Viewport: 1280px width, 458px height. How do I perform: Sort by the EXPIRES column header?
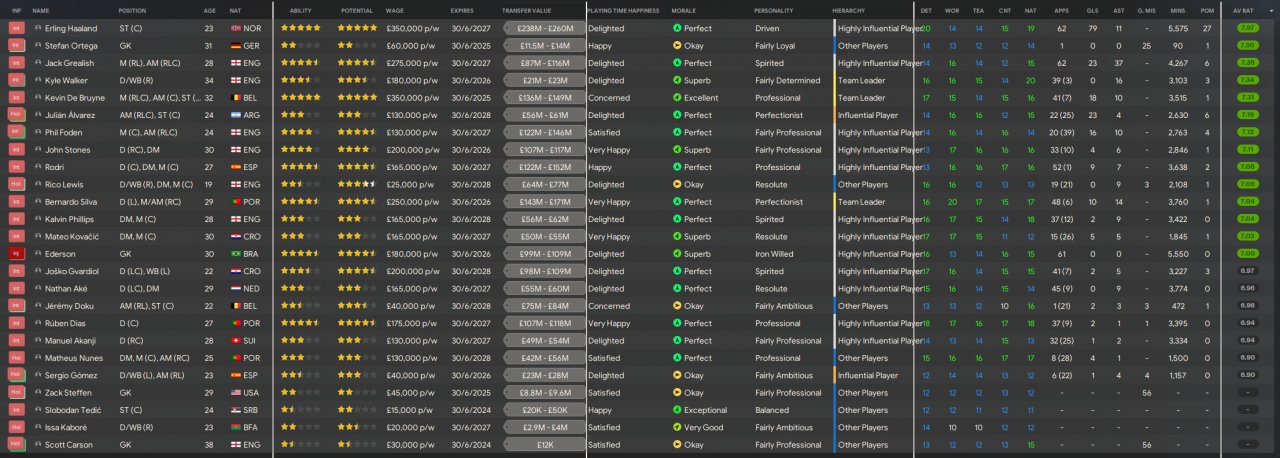point(462,10)
